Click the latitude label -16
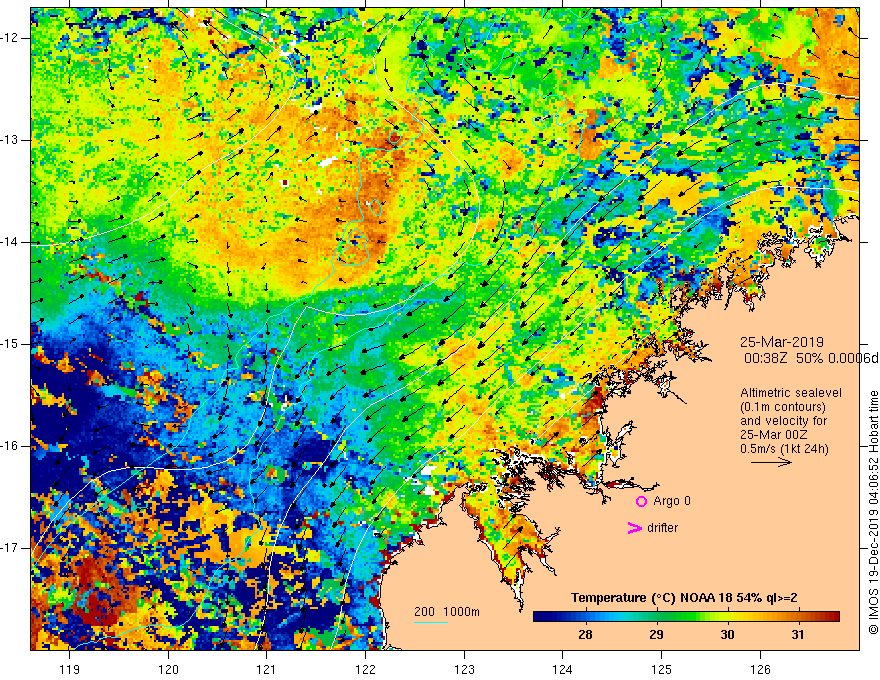 click(x=11, y=446)
